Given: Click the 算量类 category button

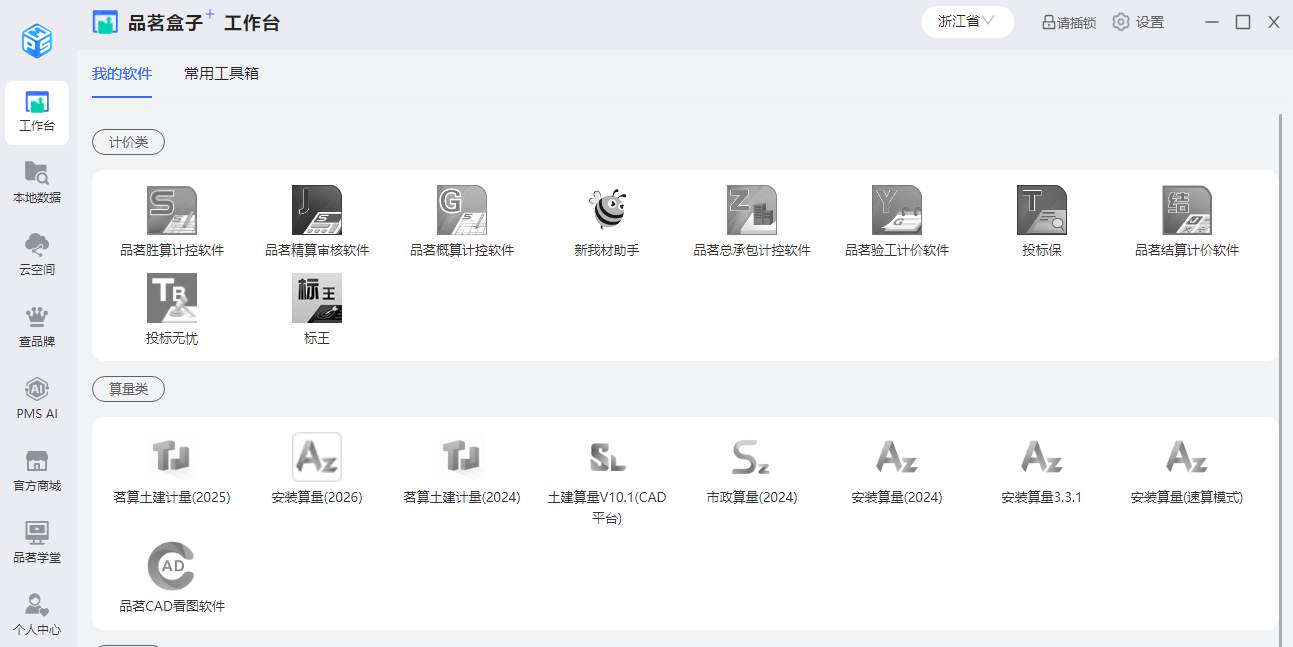Looking at the screenshot, I should click(128, 389).
